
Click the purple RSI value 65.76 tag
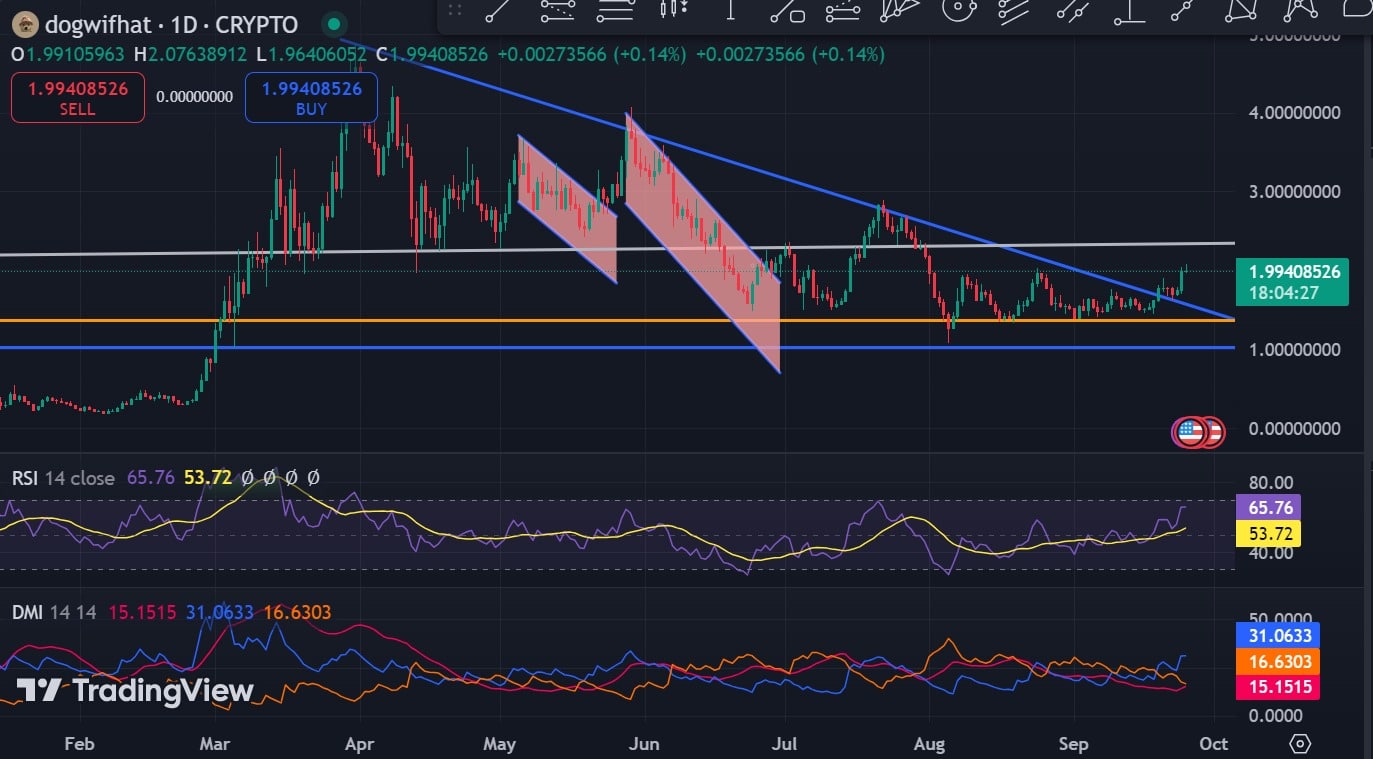(x=1267, y=508)
